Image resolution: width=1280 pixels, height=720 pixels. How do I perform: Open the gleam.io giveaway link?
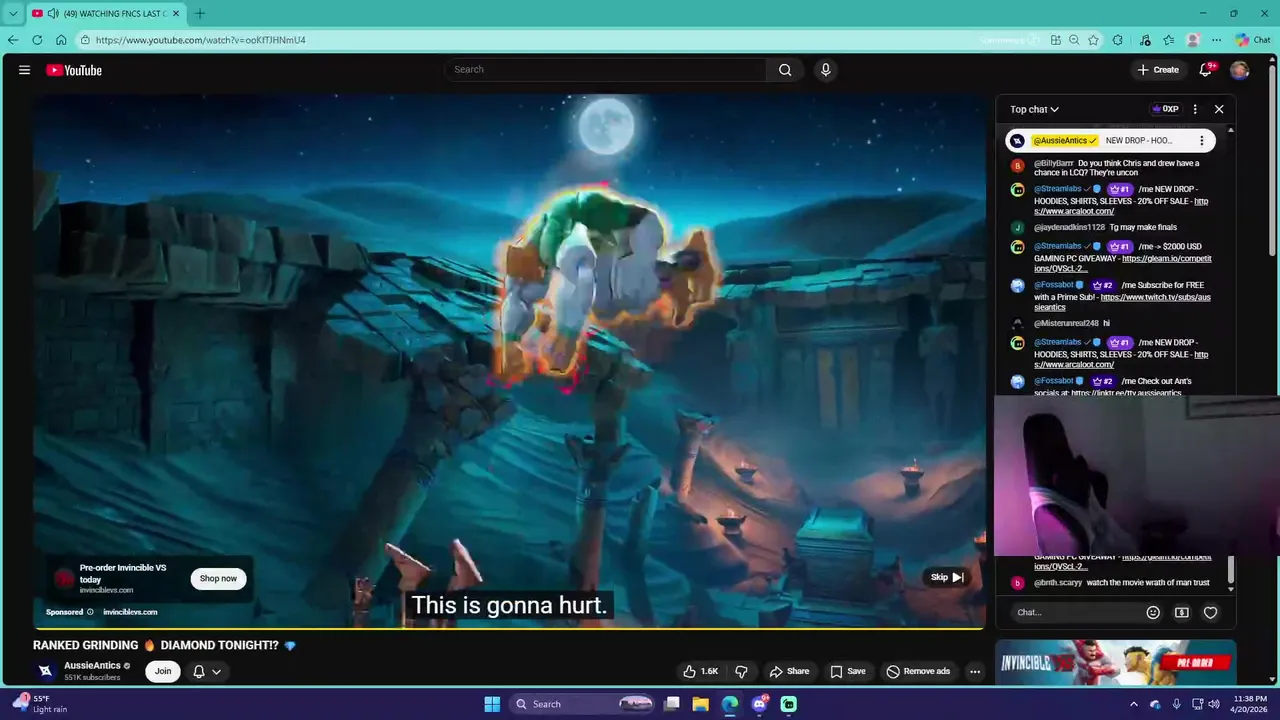pos(1123,264)
